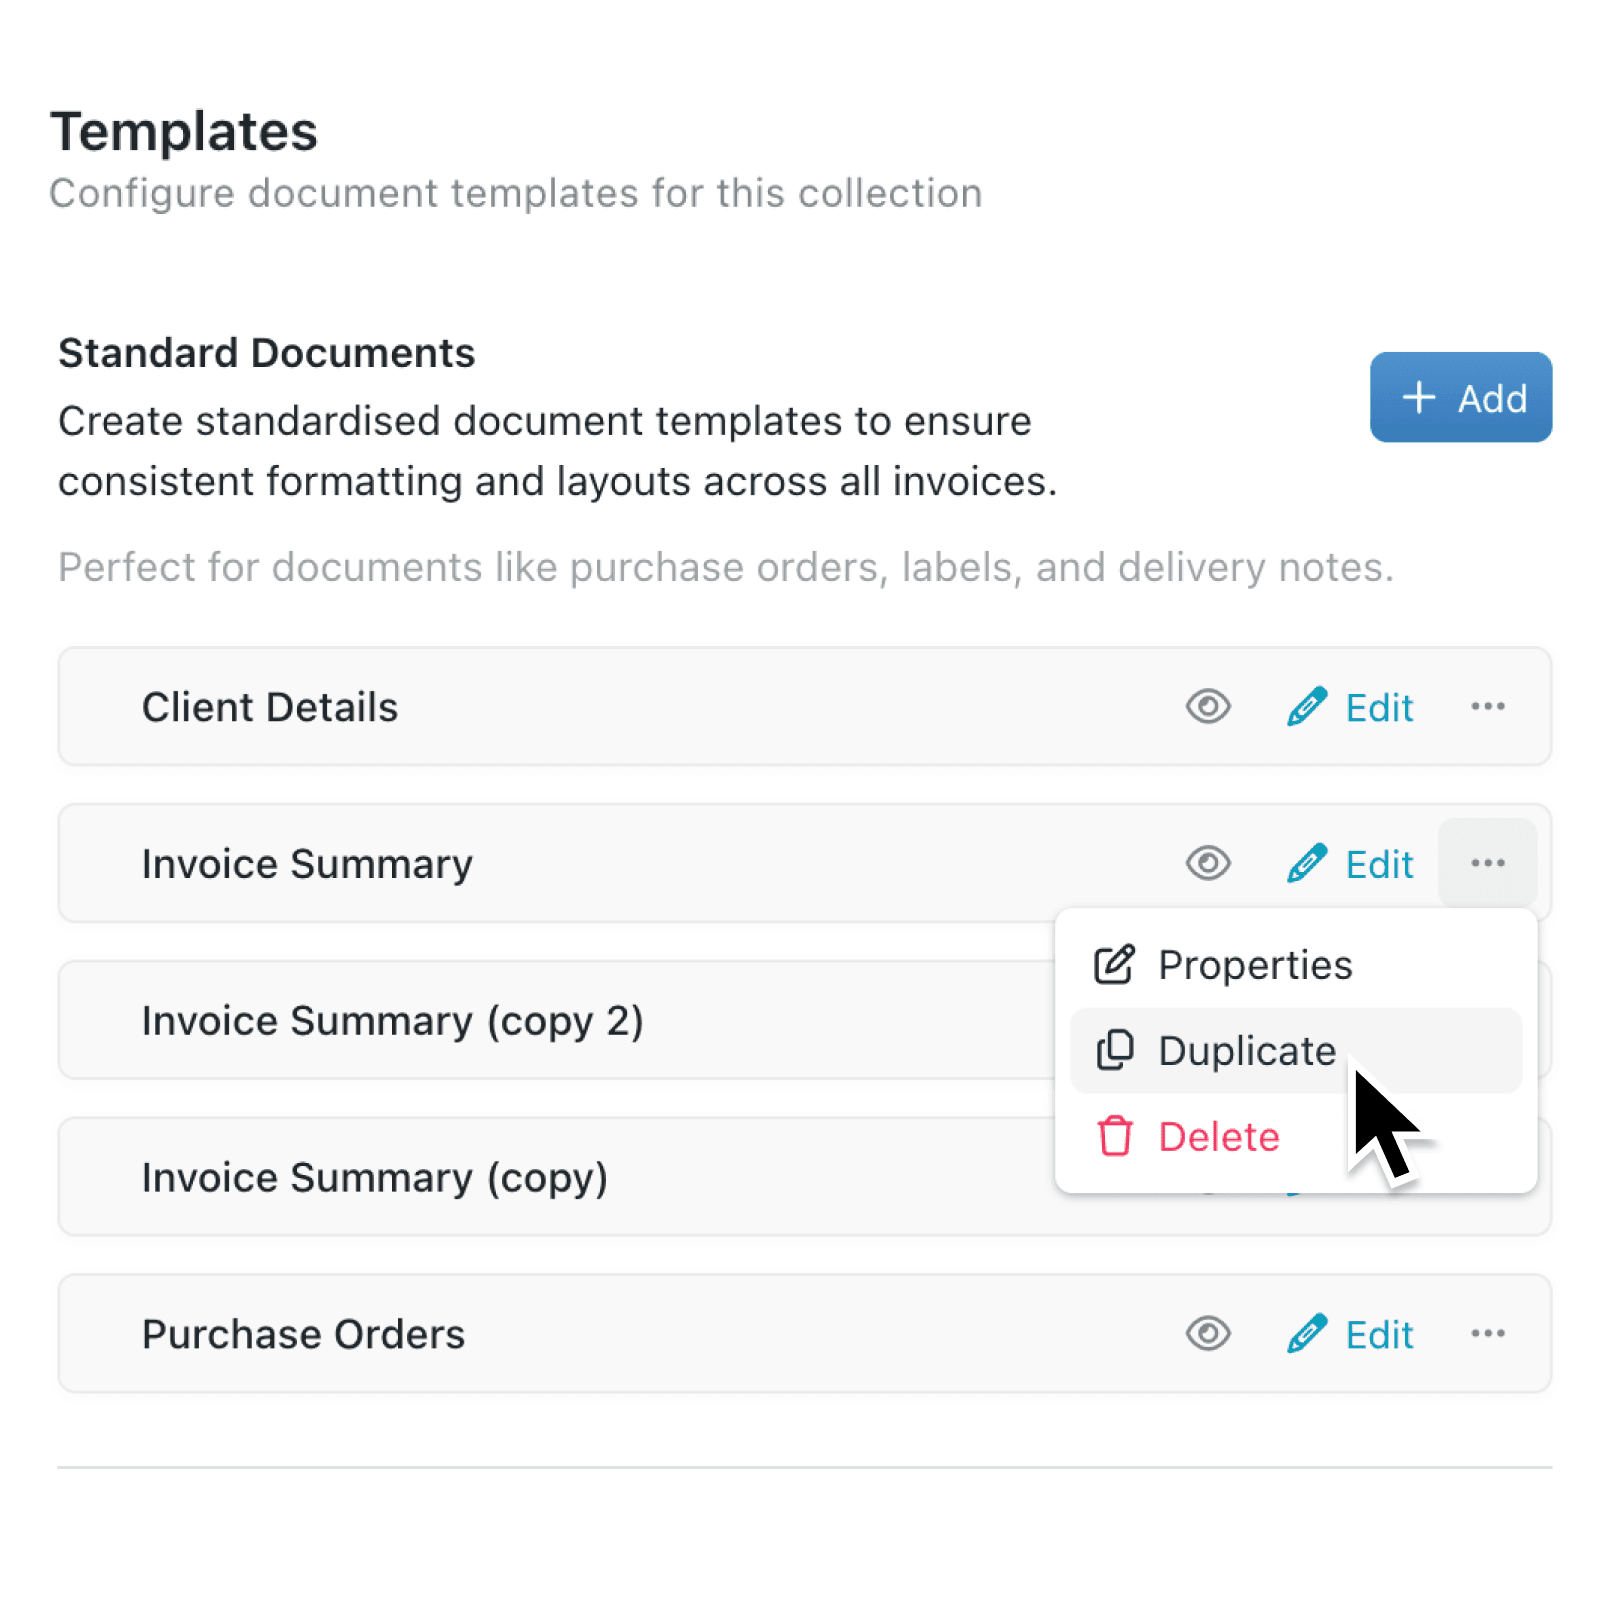Open the ellipsis menu for Purchase Orders

coord(1488,1333)
